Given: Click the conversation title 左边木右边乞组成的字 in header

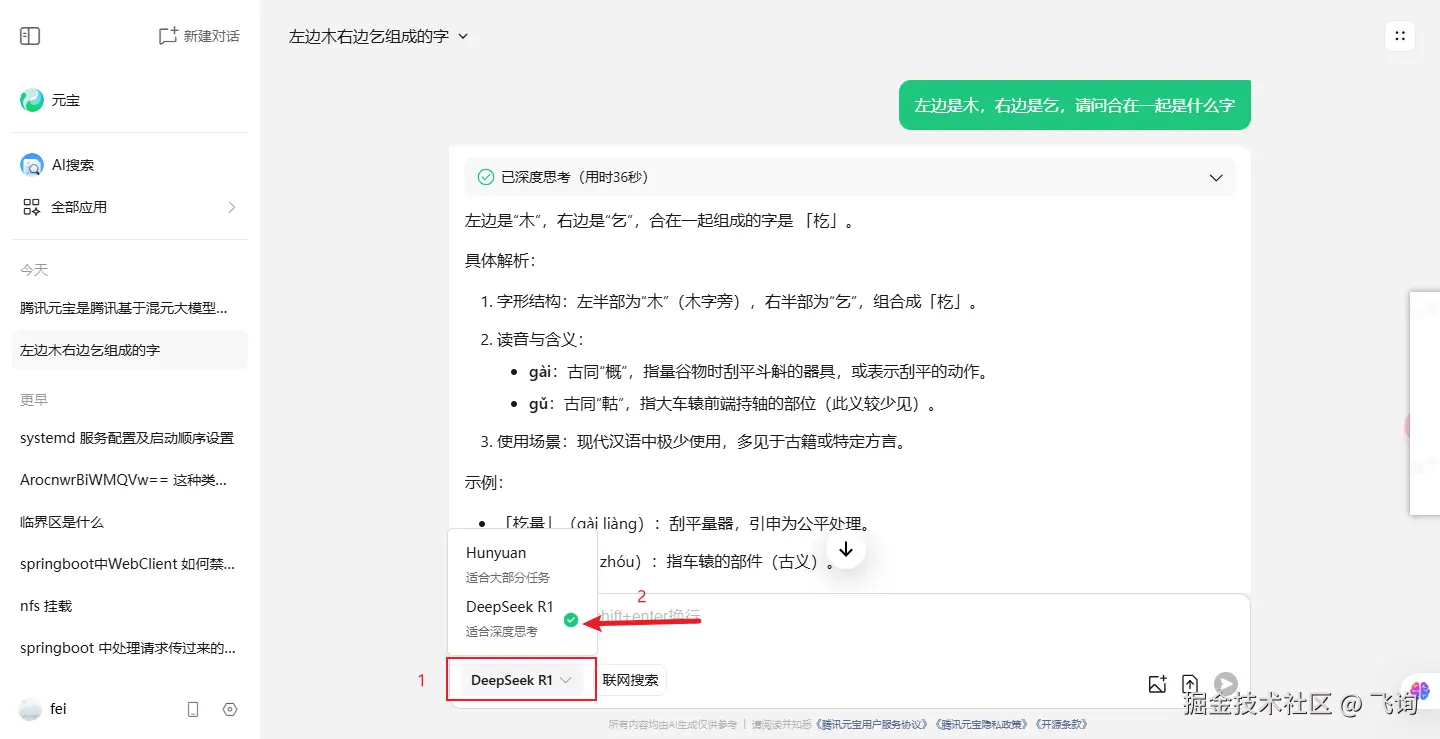Looking at the screenshot, I should 368,36.
